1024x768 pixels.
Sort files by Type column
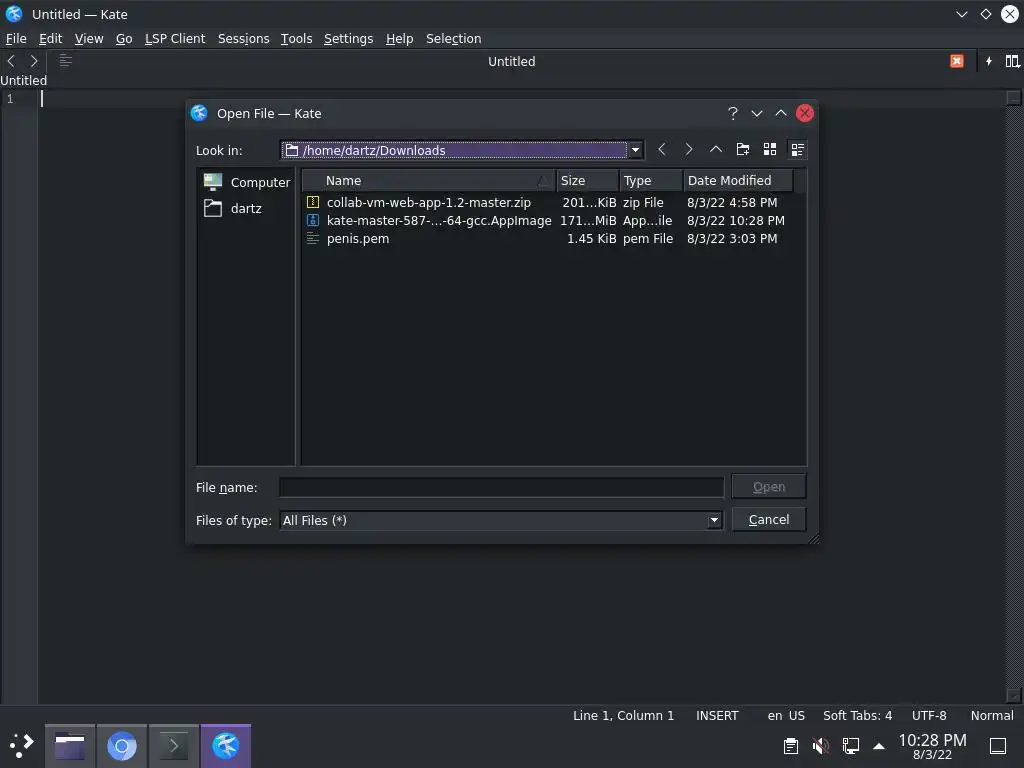(650, 180)
